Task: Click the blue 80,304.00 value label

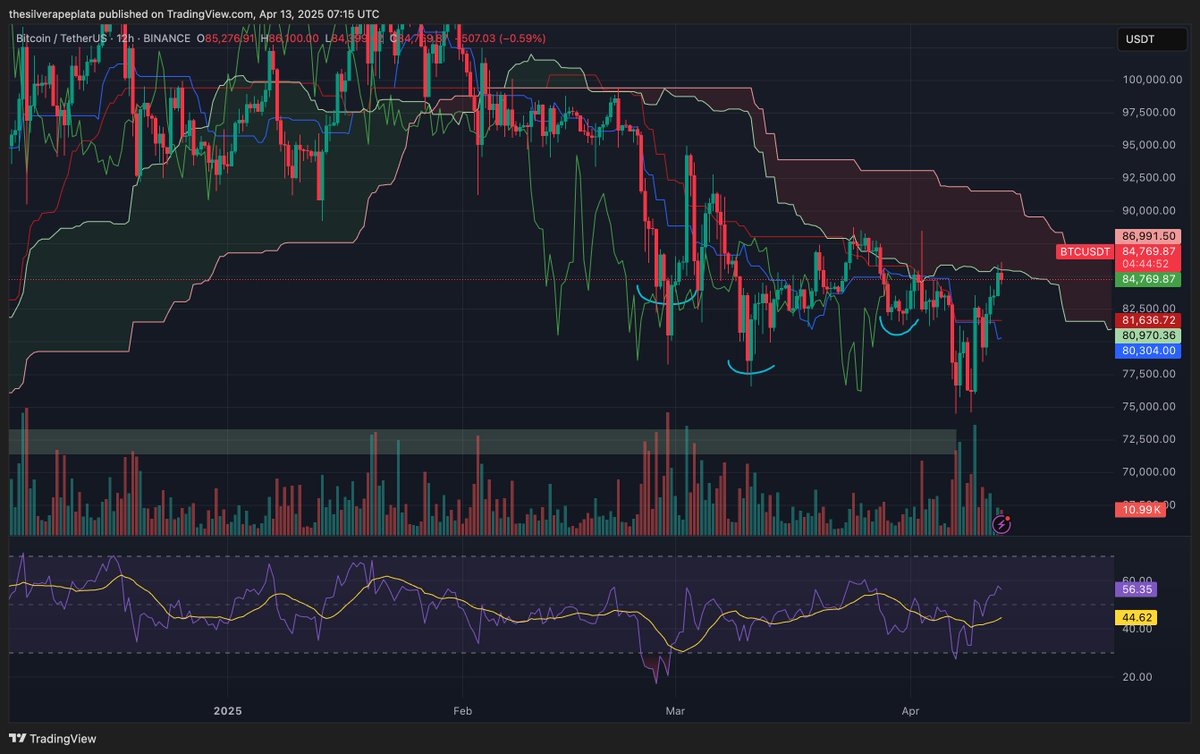Action: (1150, 351)
